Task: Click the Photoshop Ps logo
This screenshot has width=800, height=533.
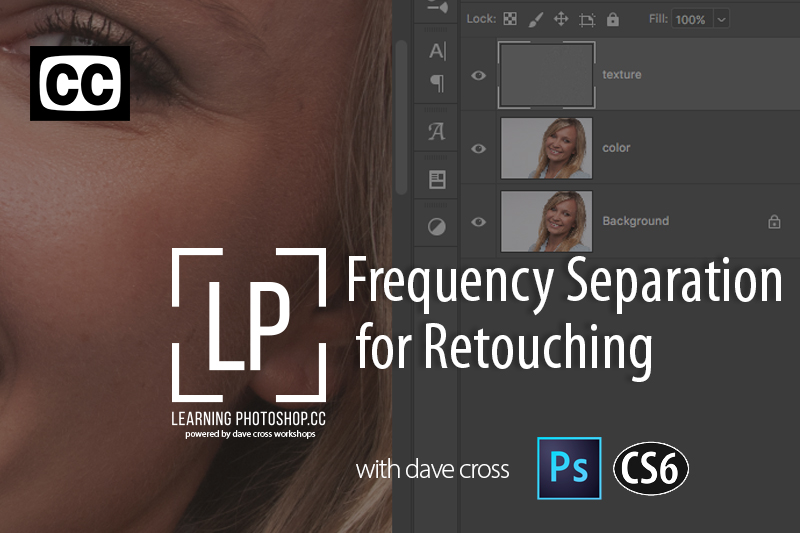Action: click(x=569, y=468)
